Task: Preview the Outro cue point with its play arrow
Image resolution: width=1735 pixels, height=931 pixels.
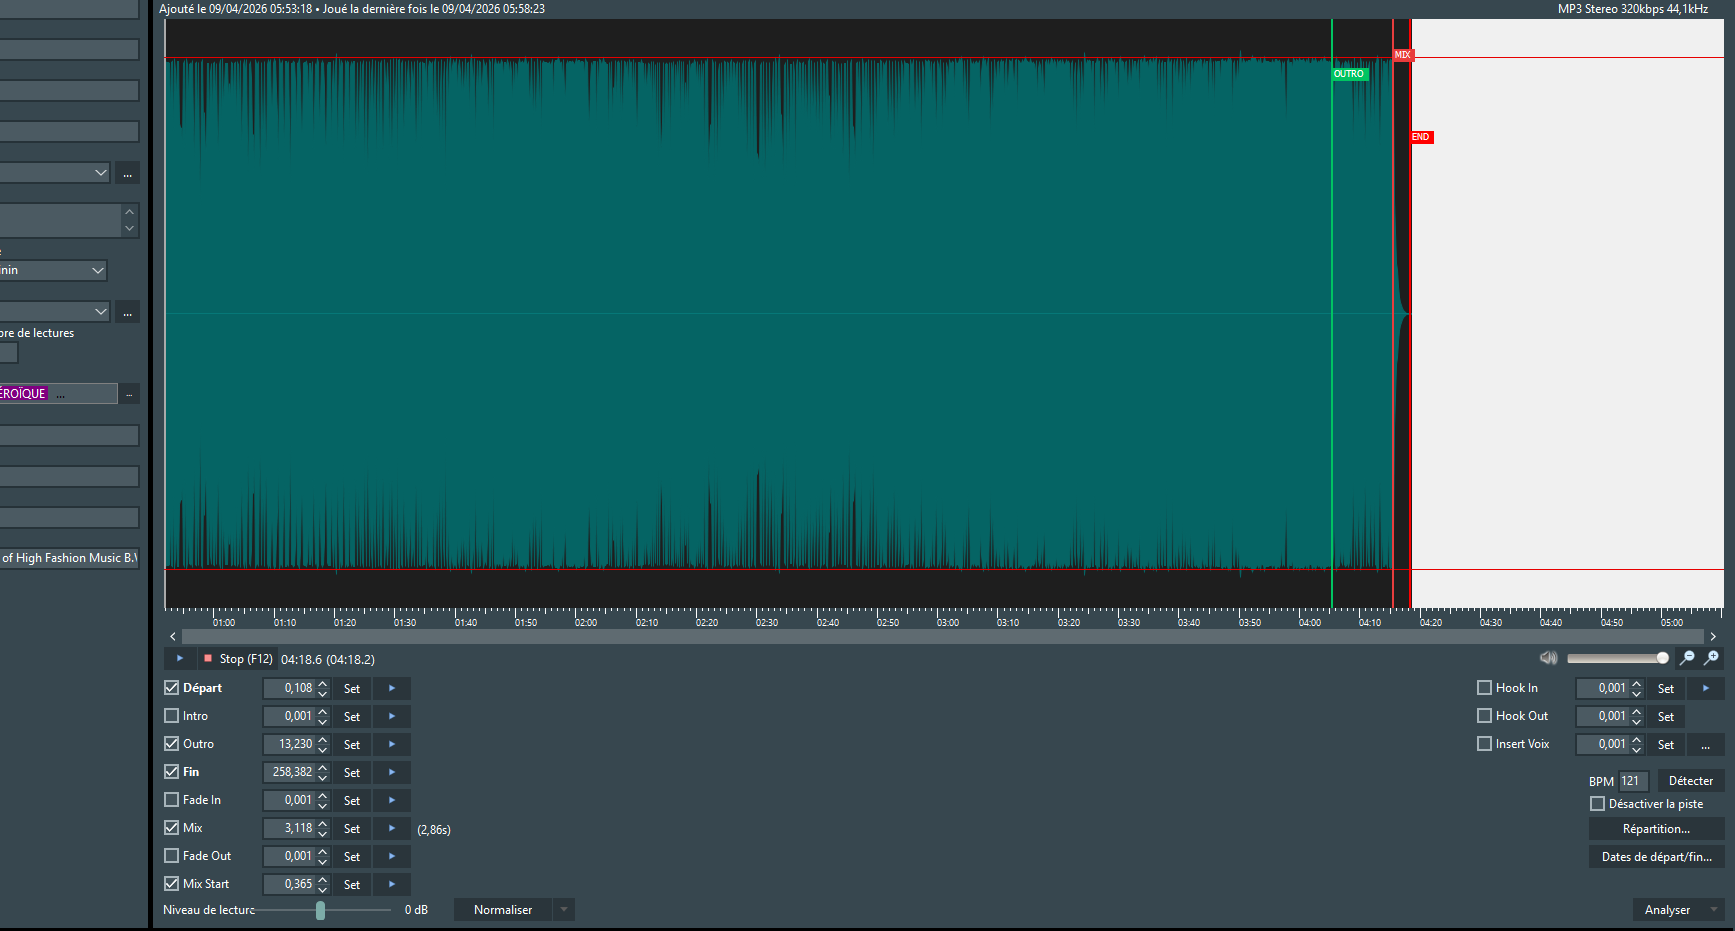Action: click(392, 744)
